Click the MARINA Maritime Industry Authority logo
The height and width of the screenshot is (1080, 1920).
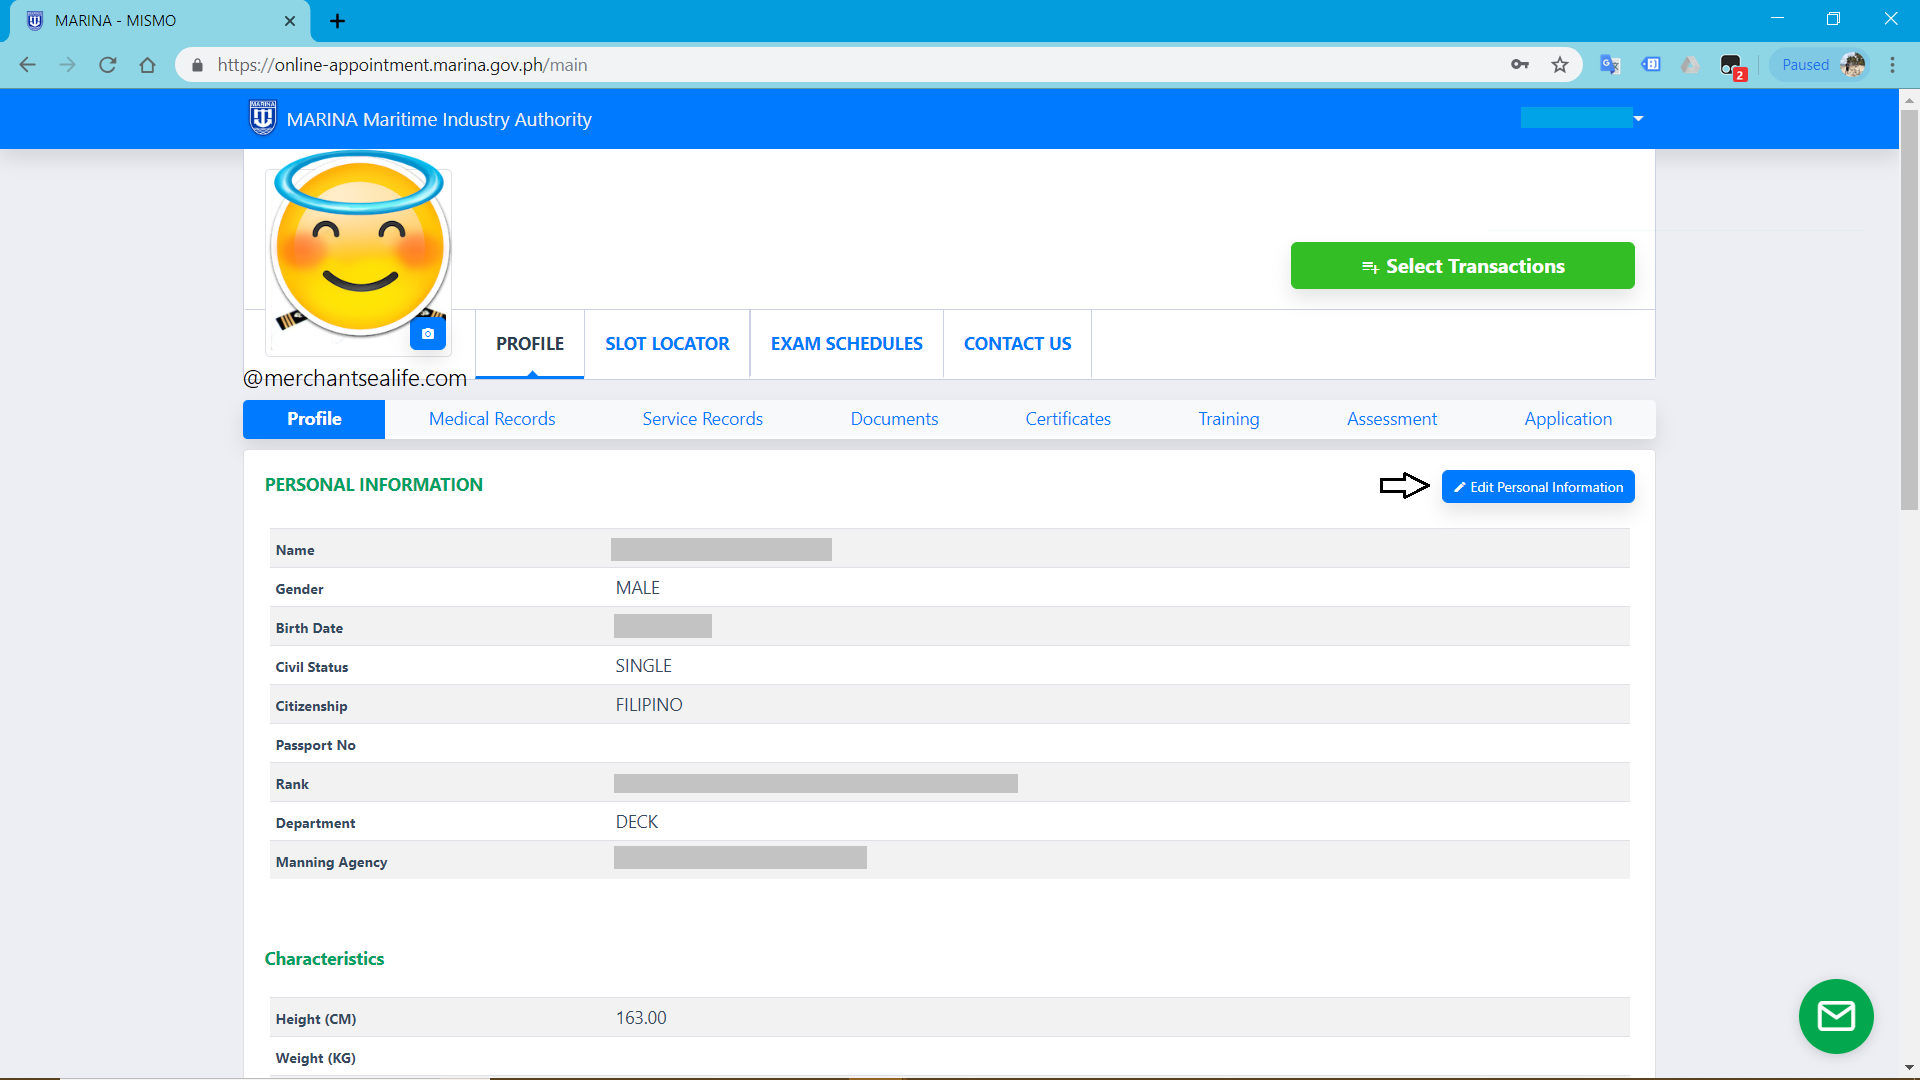(262, 120)
